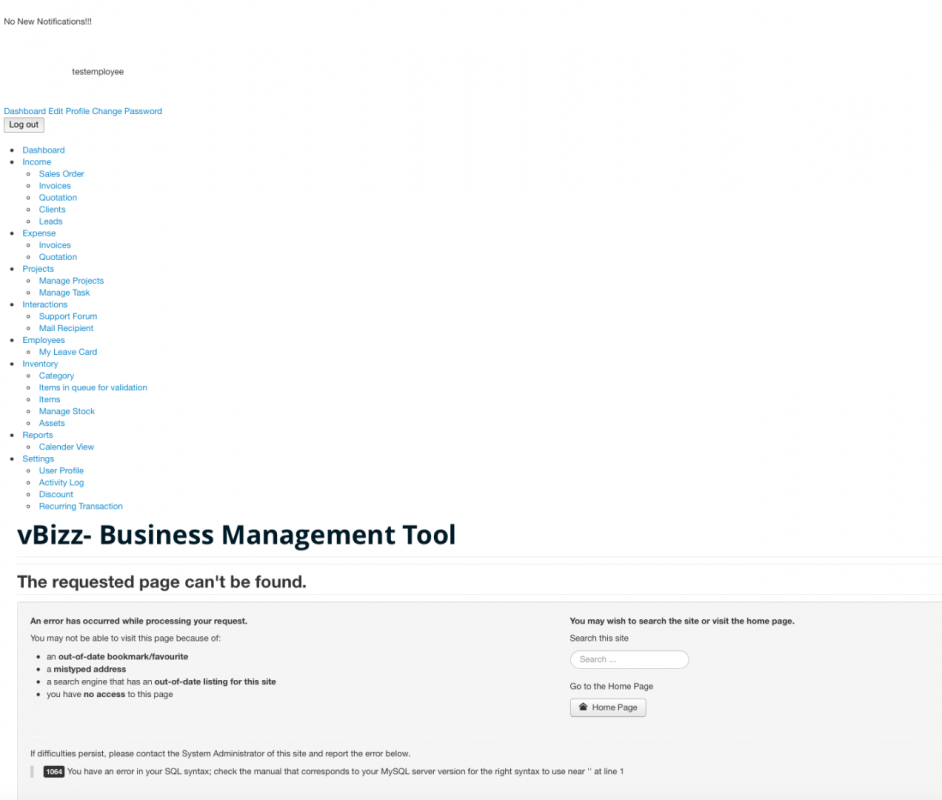This screenshot has height=800, width=942.
Task: Focus the Search this site field
Action: (x=629, y=659)
